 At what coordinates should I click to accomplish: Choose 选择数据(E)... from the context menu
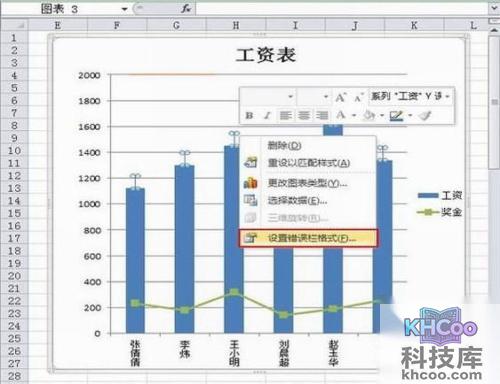[x=298, y=201]
